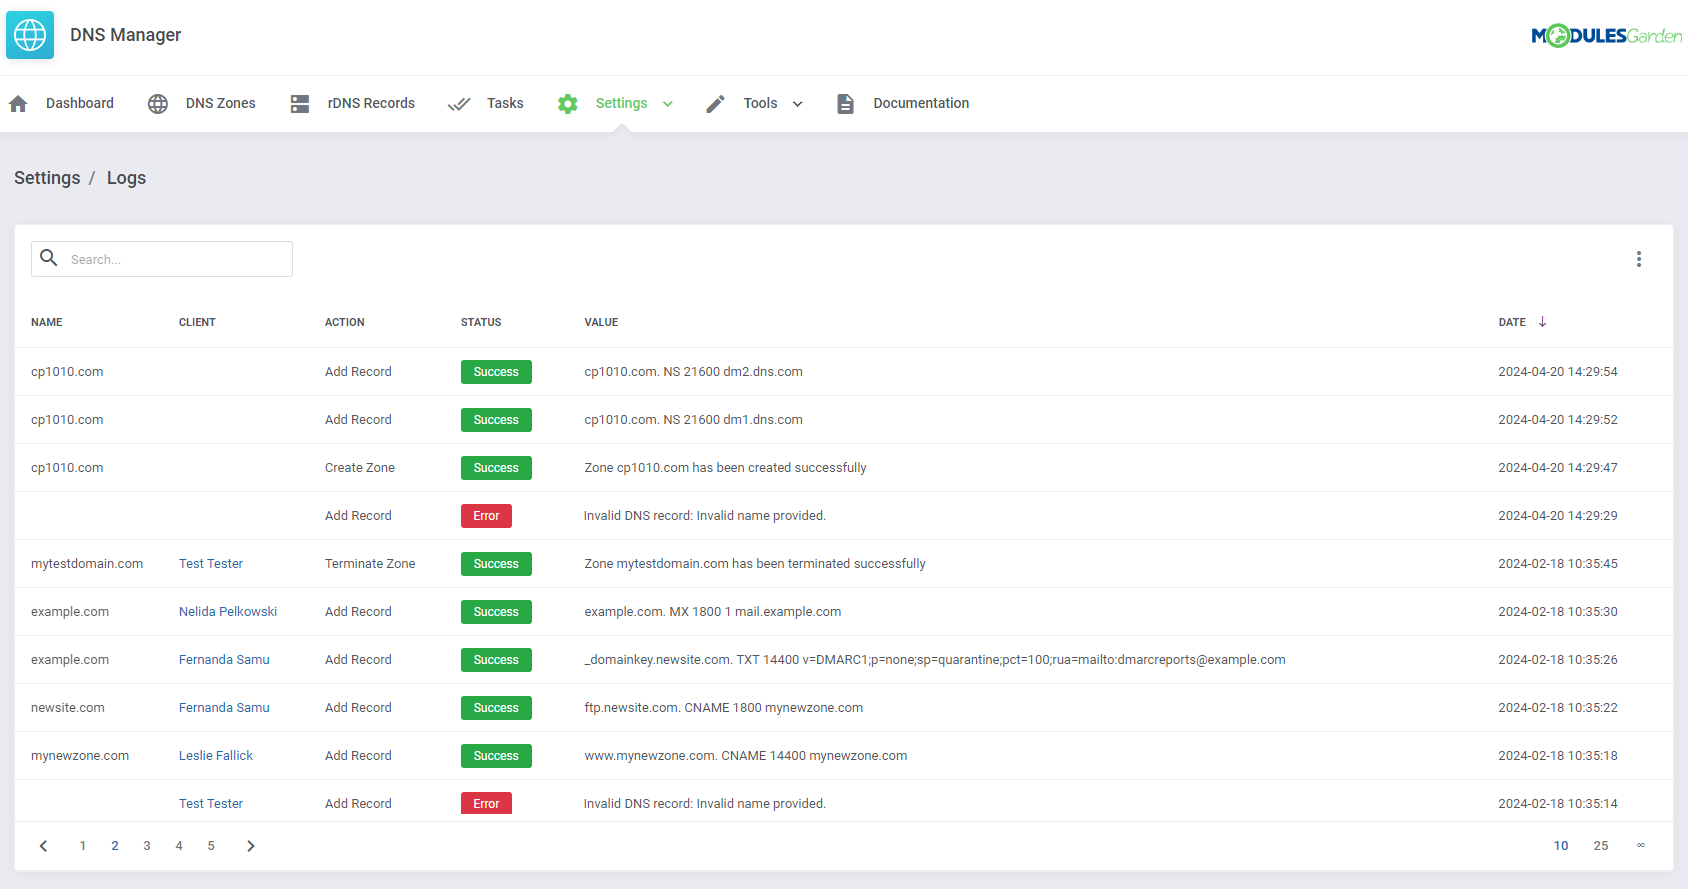
Task: Click the DNS Zones globe icon
Action: point(158,104)
